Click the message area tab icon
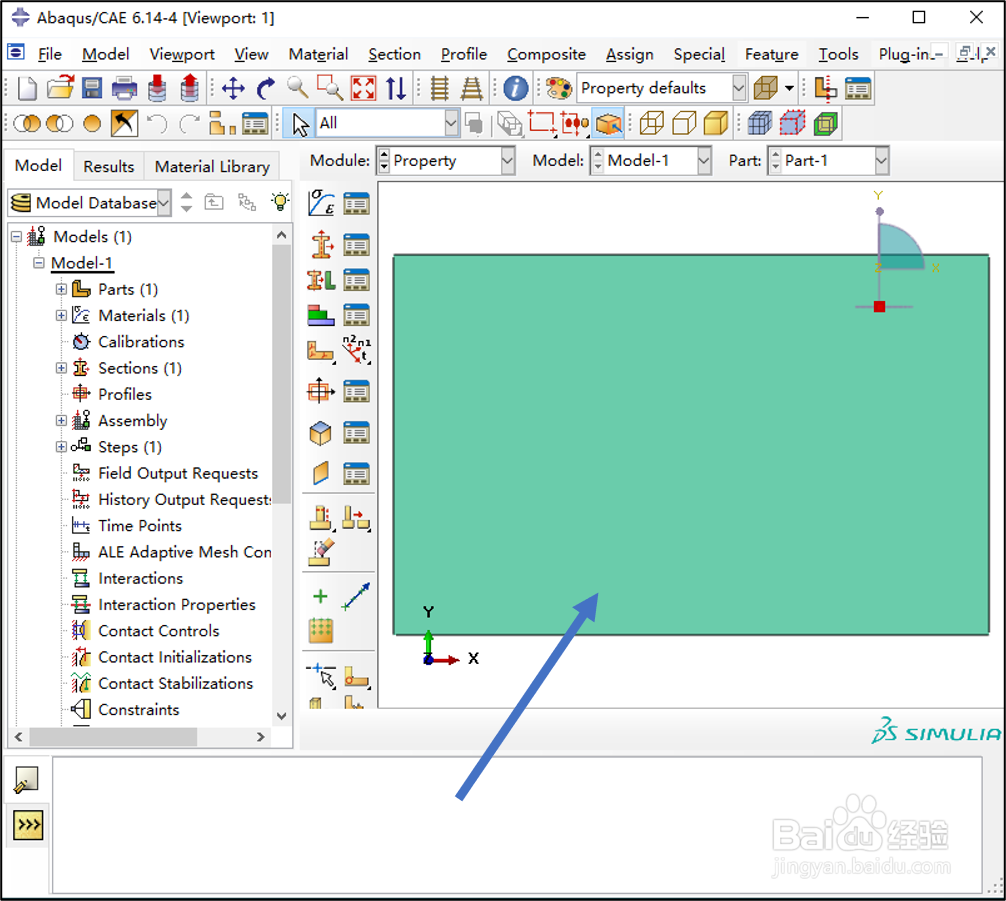The image size is (1006, 901). pyautogui.click(x=28, y=780)
